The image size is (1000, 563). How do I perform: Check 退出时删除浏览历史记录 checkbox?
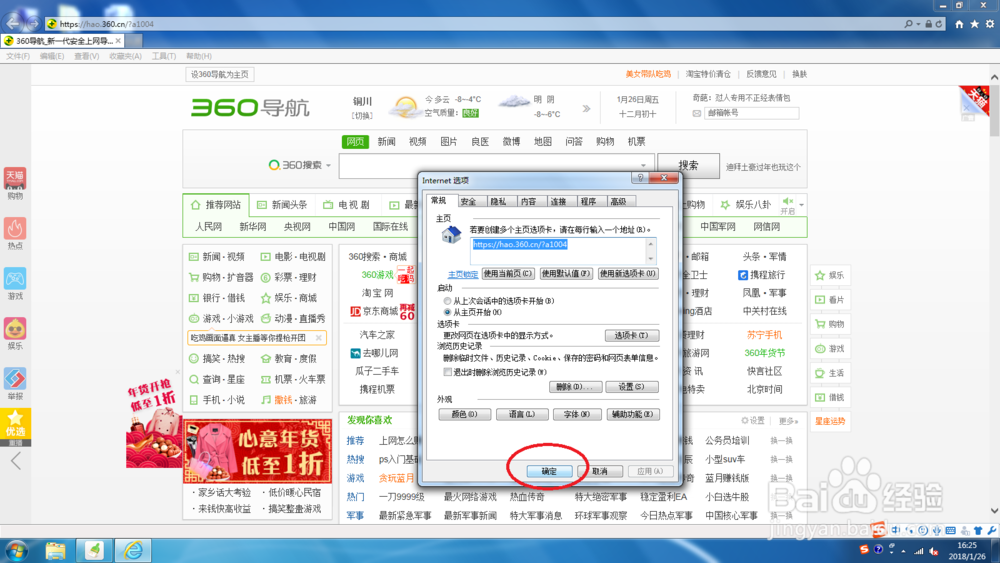(x=448, y=372)
